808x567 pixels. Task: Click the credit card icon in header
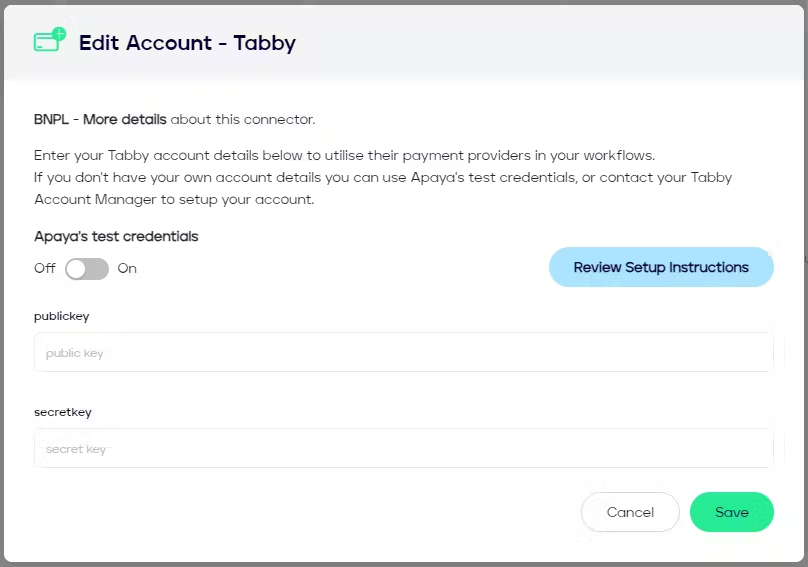coord(47,43)
